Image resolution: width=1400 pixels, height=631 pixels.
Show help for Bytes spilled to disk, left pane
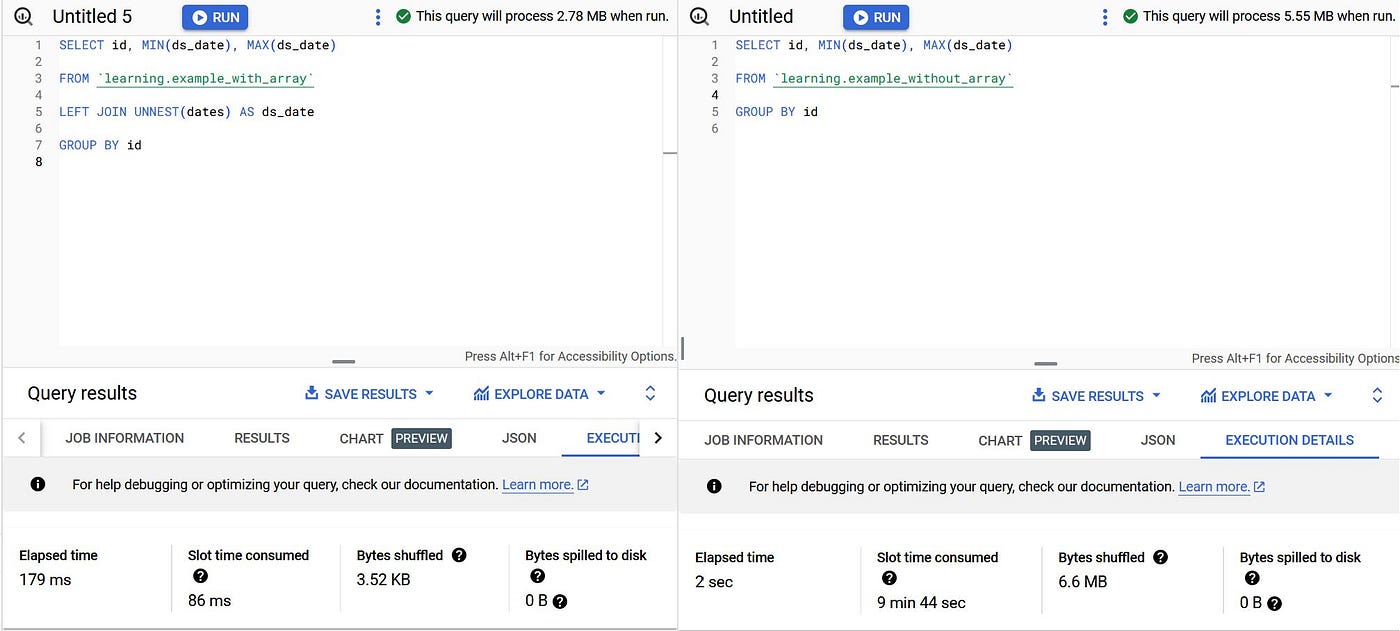[537, 576]
